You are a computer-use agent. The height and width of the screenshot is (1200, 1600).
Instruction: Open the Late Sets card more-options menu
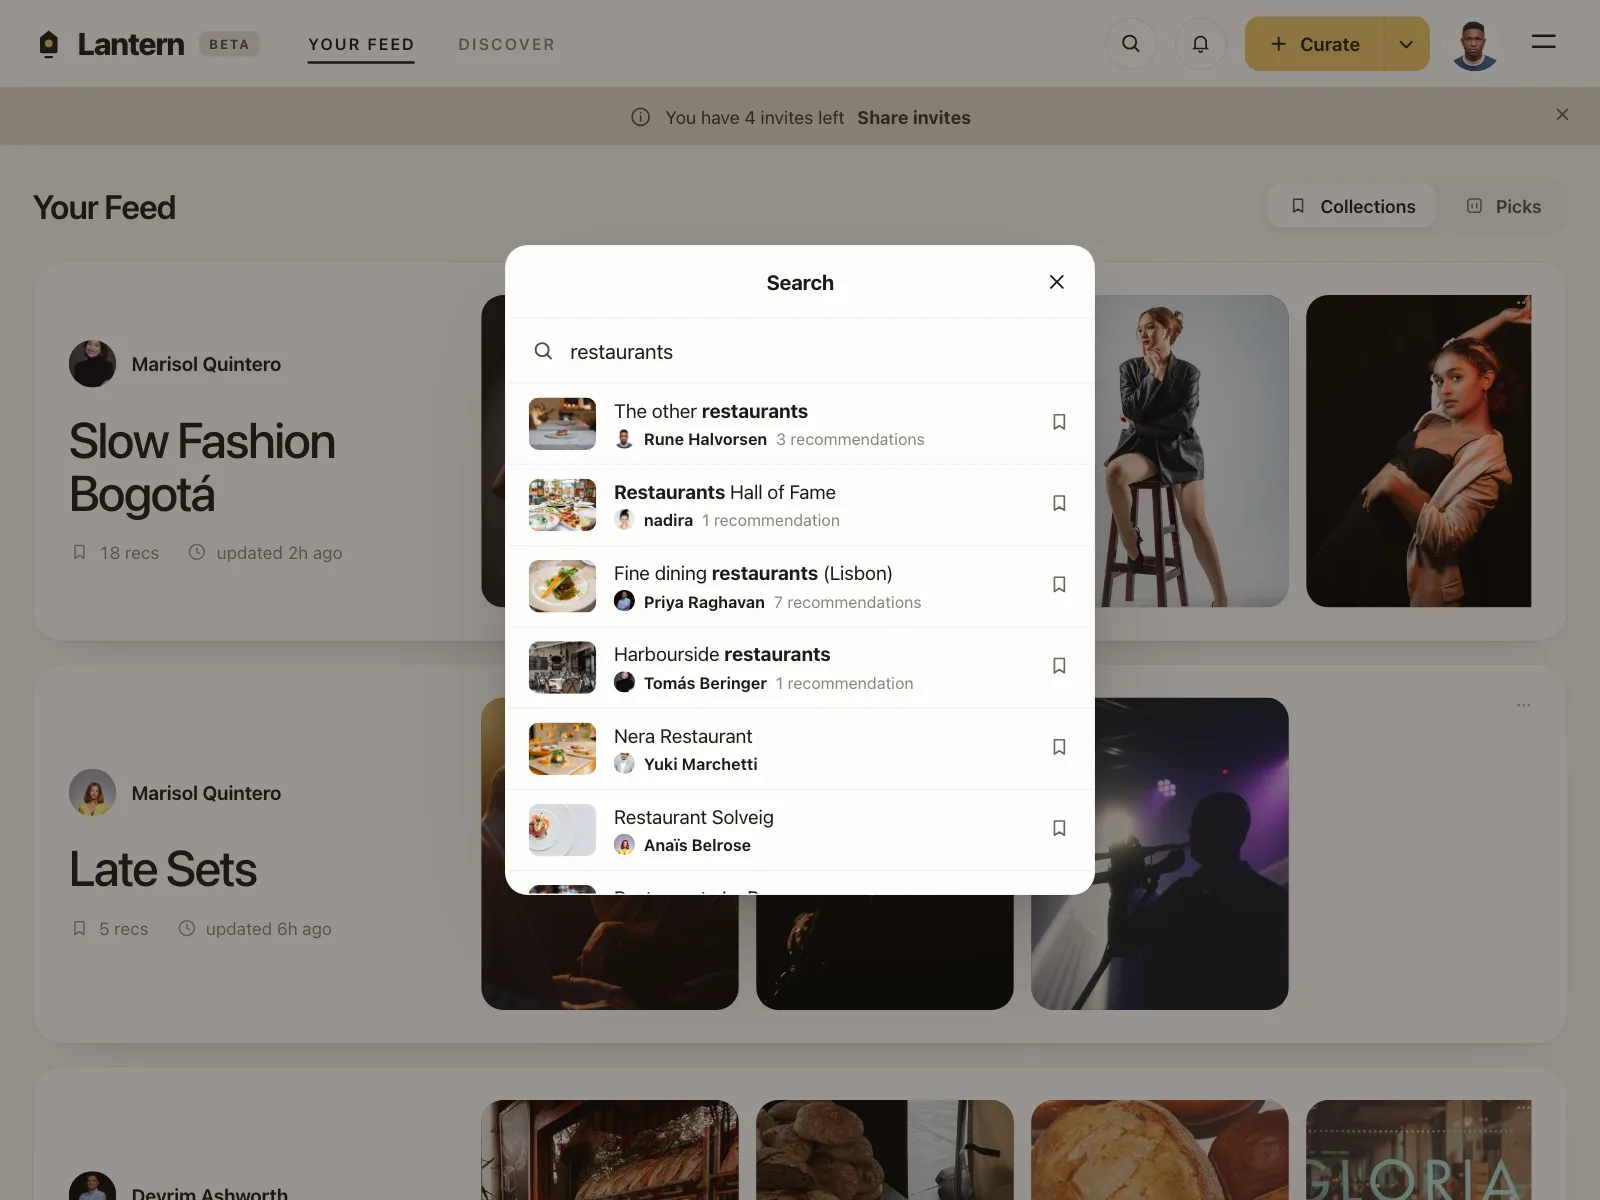pyautogui.click(x=1523, y=705)
